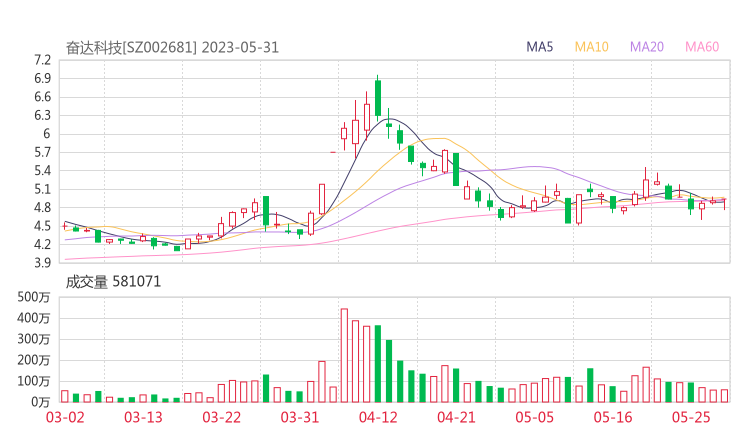Click the 05-05 date axis label

[534, 418]
